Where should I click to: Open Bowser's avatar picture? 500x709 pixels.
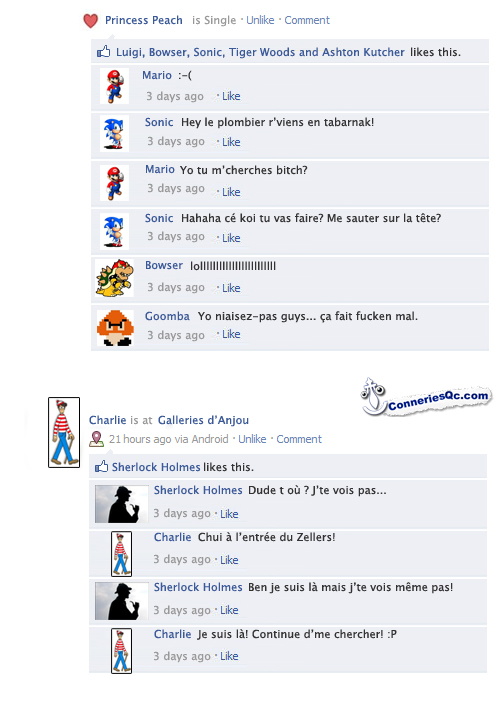[115, 278]
